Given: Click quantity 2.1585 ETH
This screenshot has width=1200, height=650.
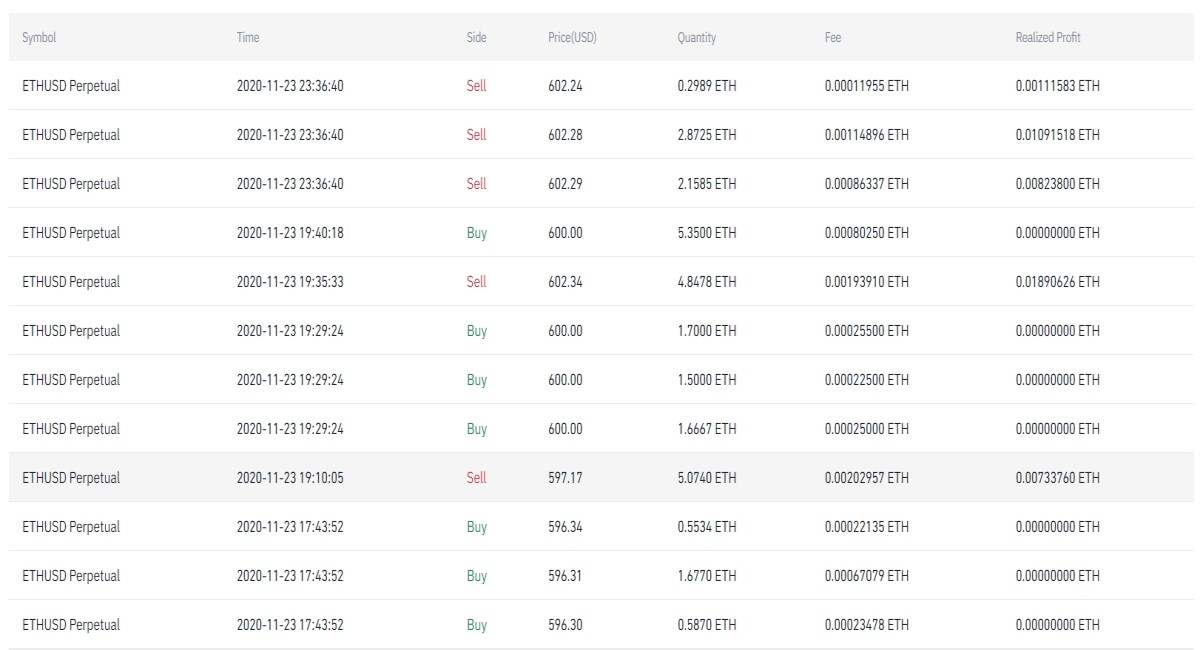Looking at the screenshot, I should click(706, 184).
